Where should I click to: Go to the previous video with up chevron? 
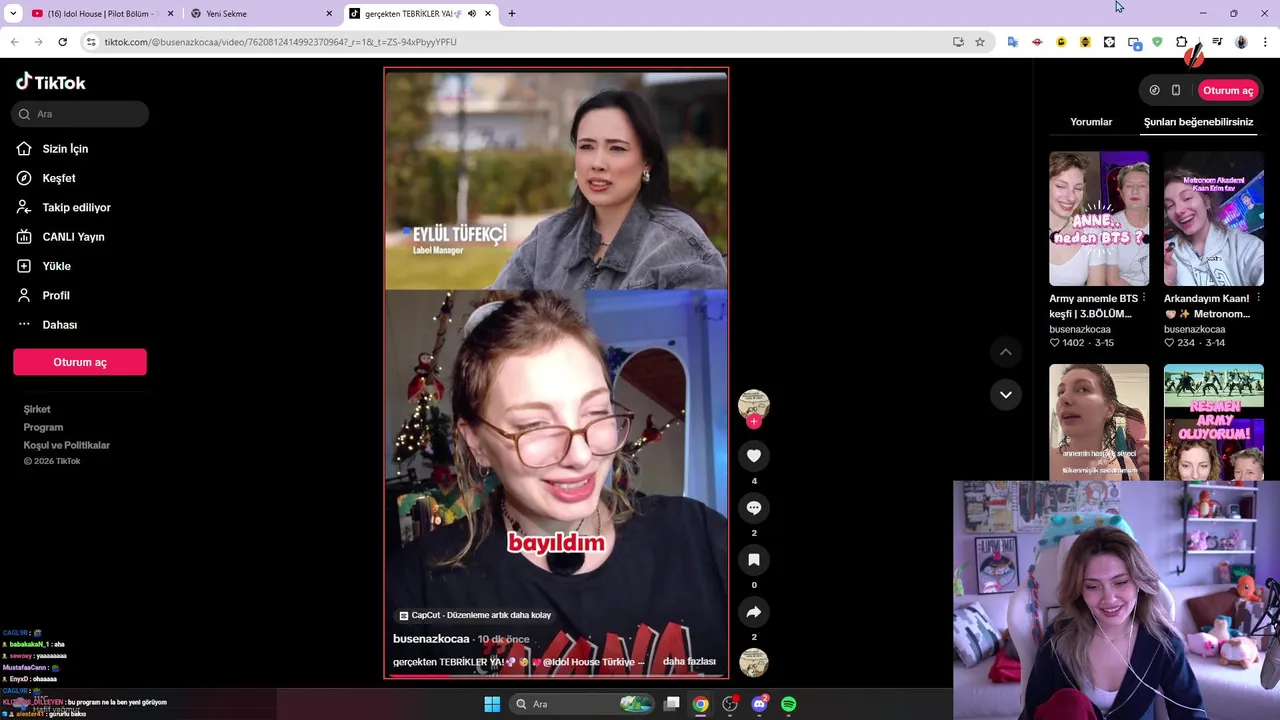click(1006, 352)
